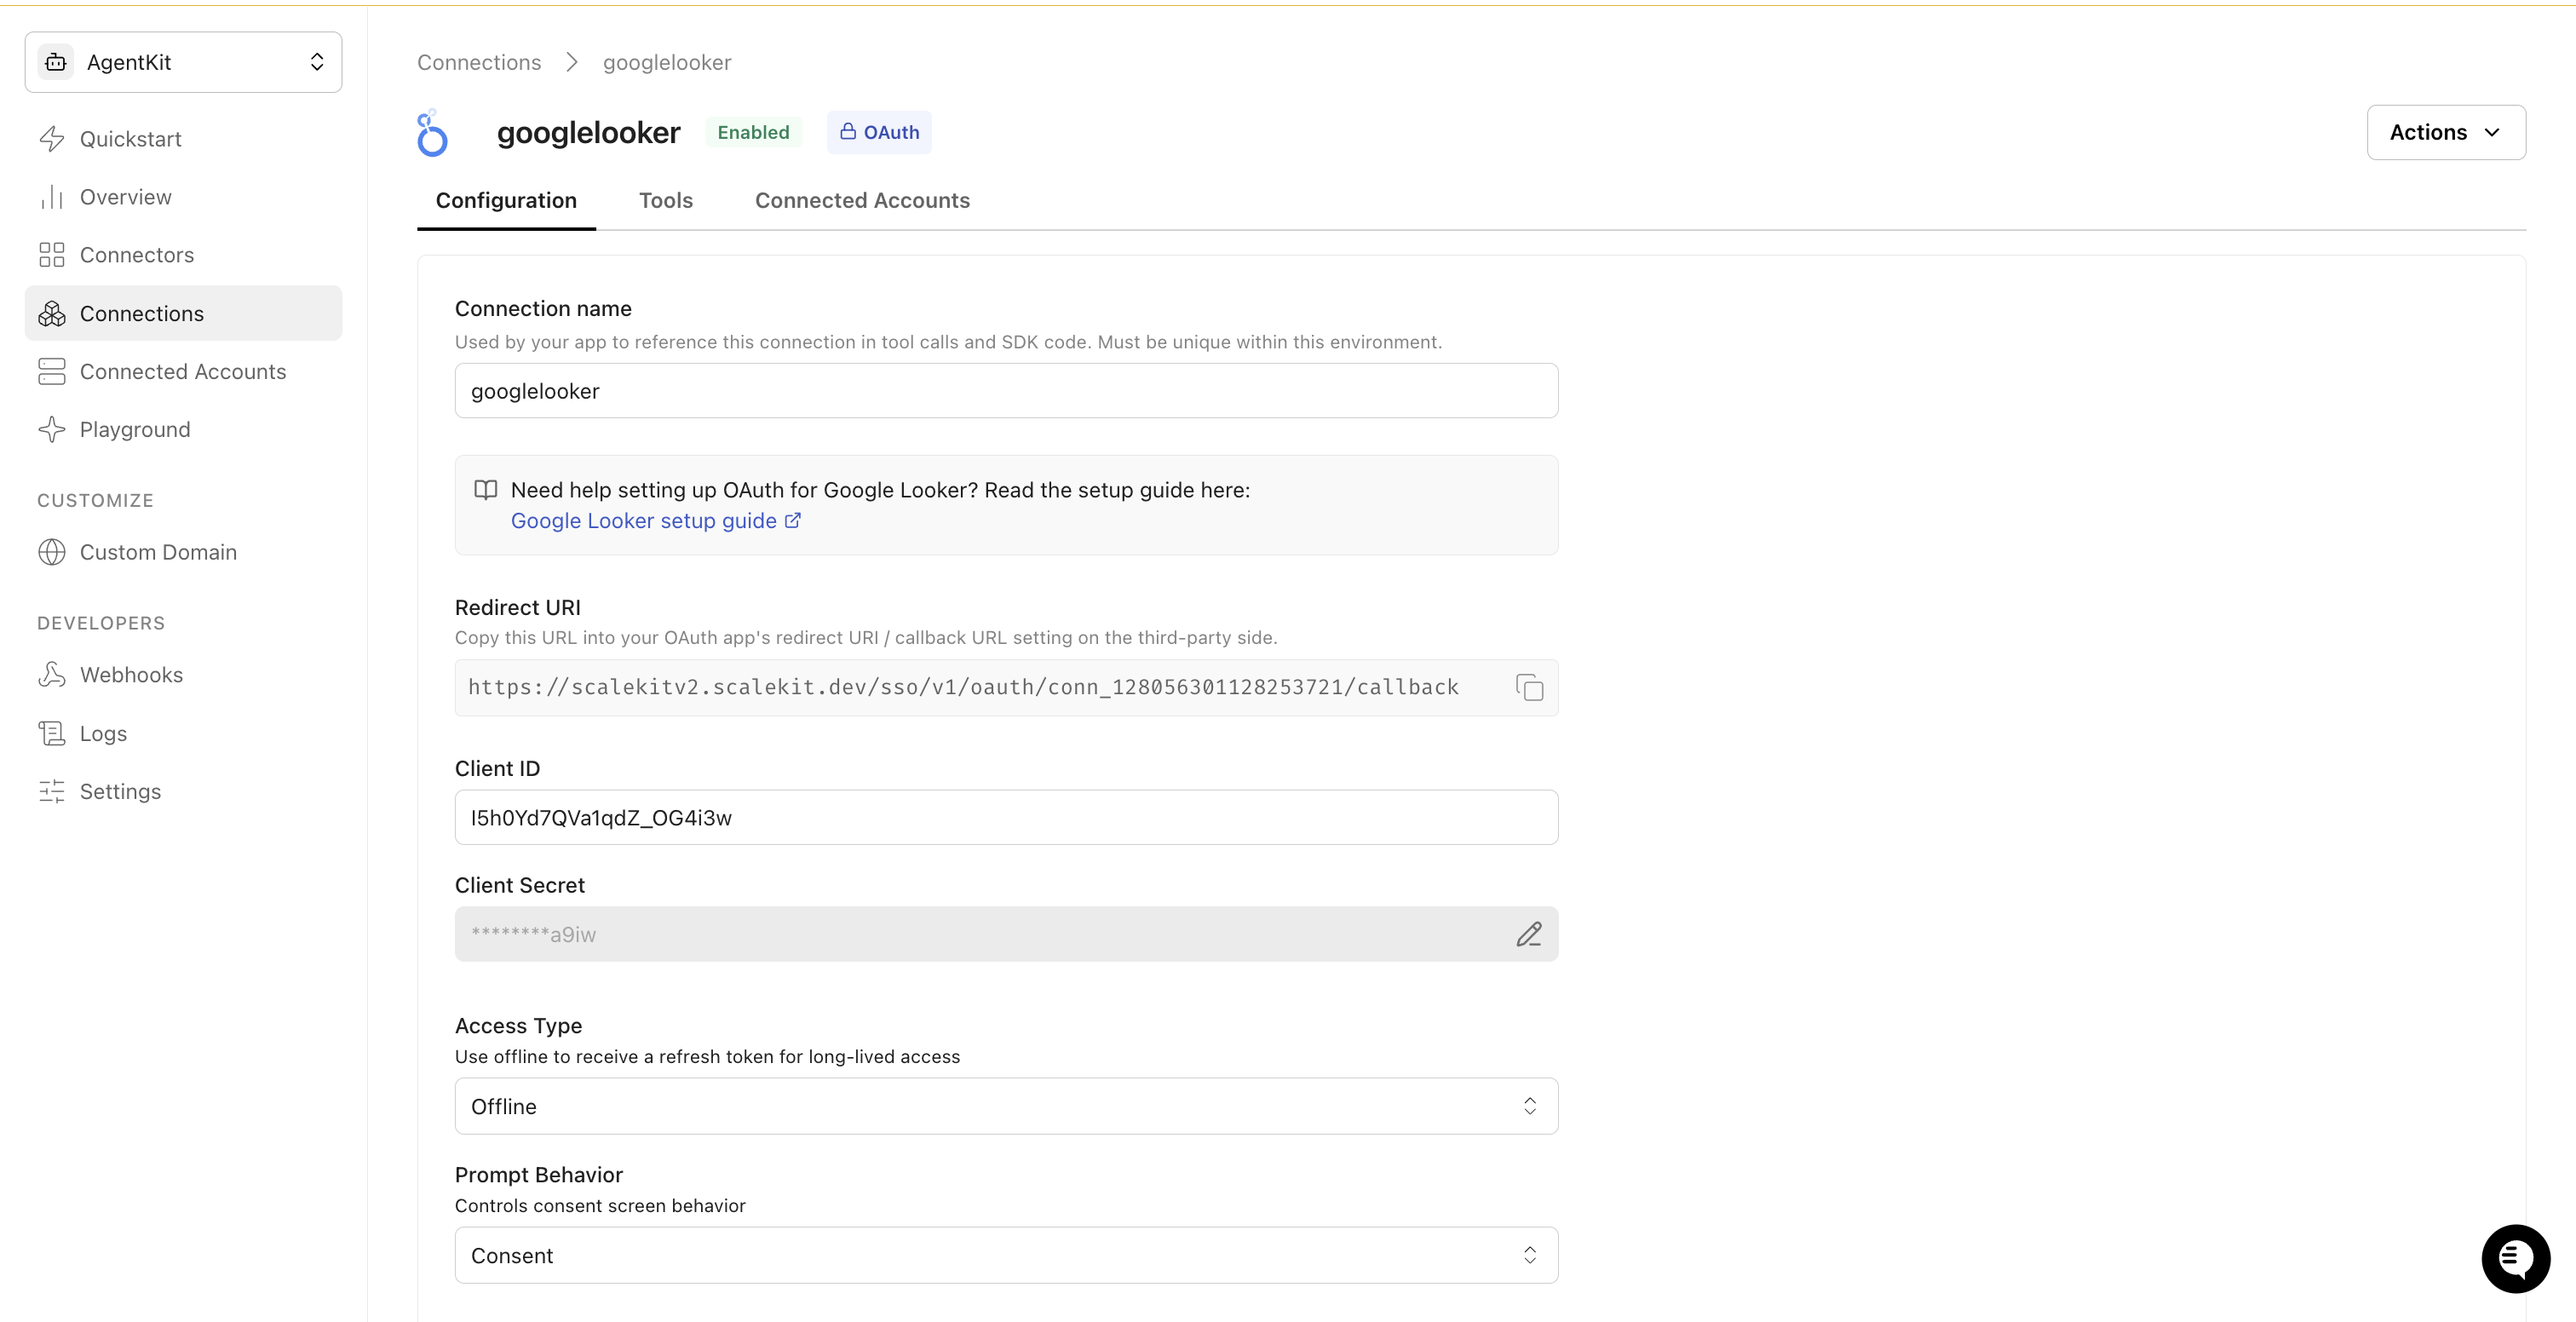Click the Logs scroll icon
Image resolution: width=2576 pixels, height=1322 pixels.
[x=52, y=733]
